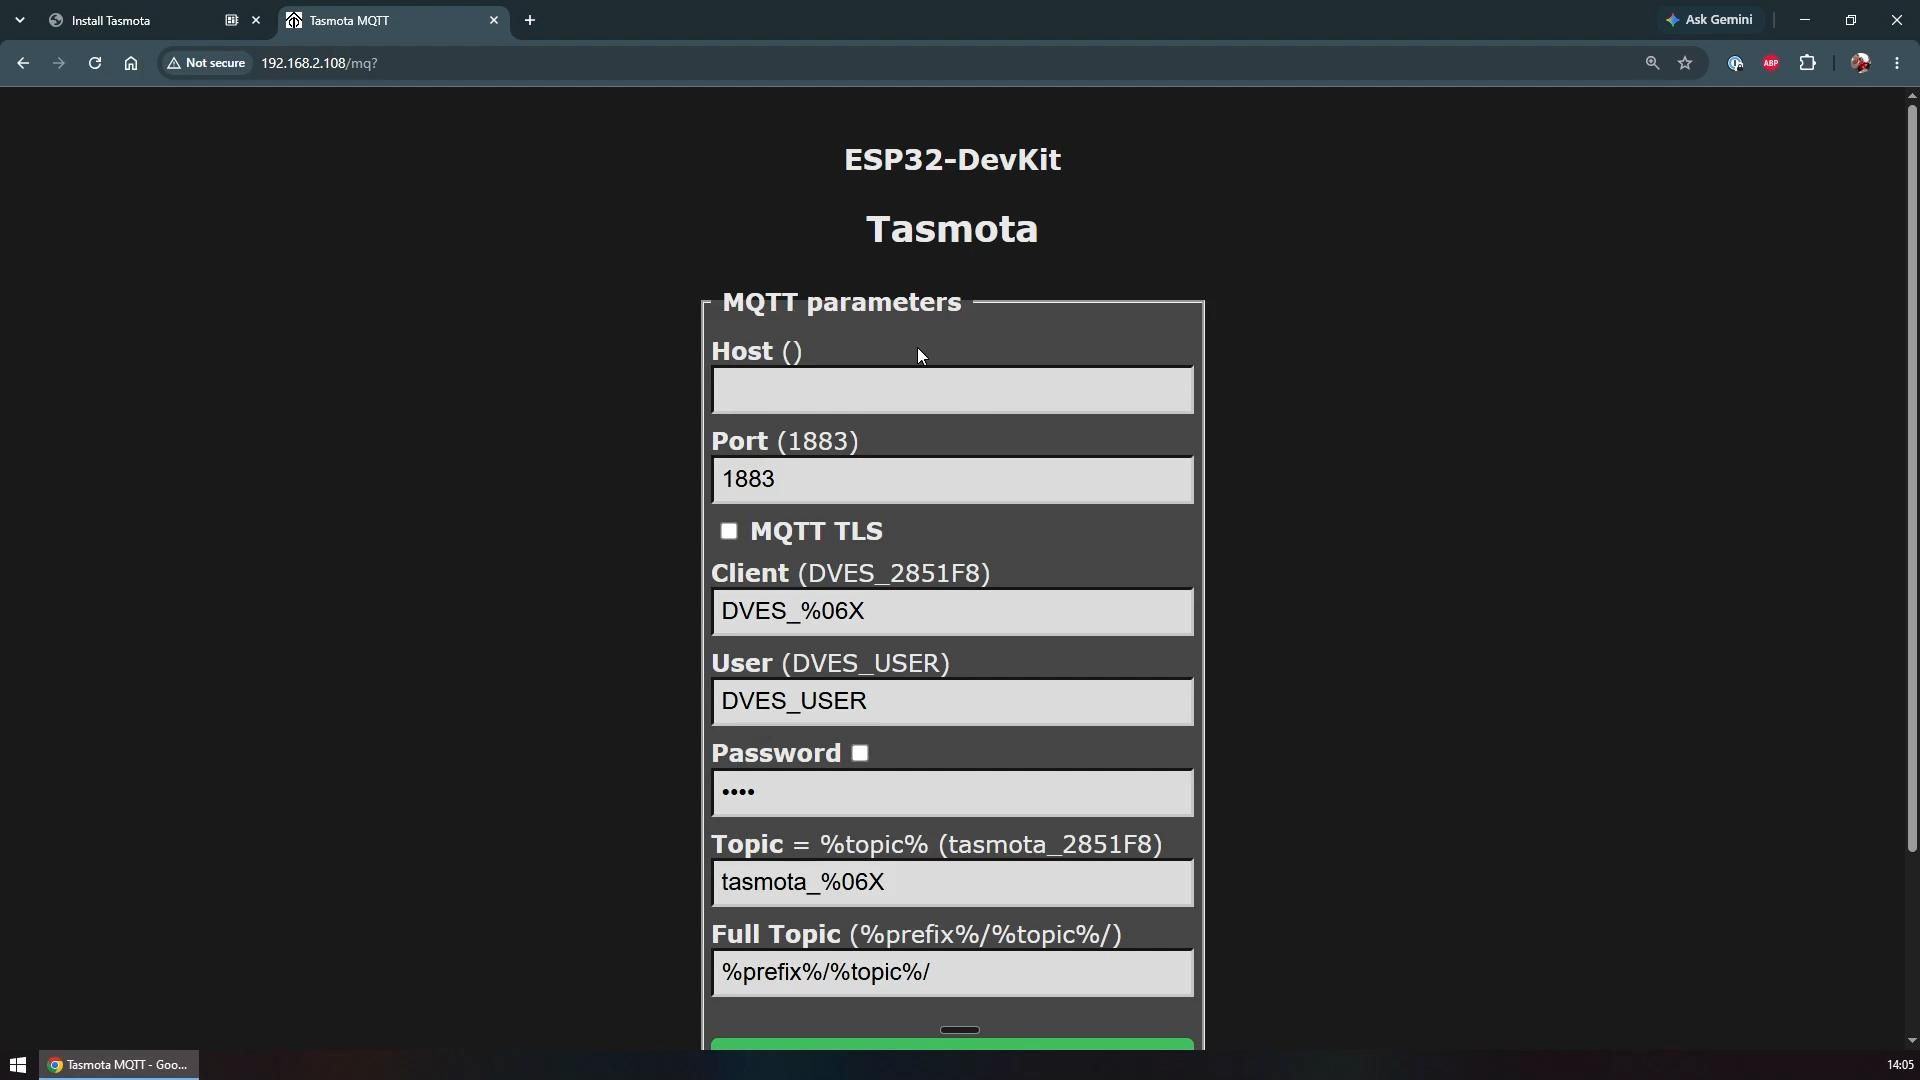
Task: Open the Extensions puzzle menu
Action: tap(1808, 63)
